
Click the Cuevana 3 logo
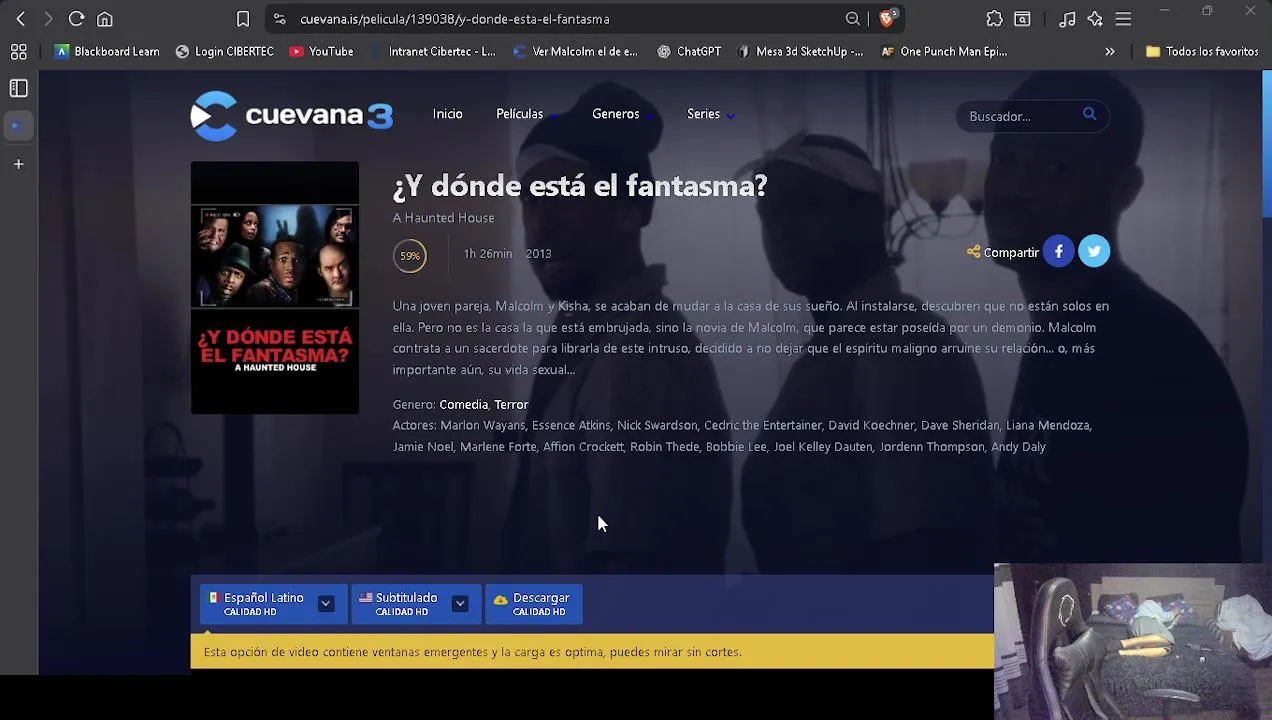coord(291,116)
